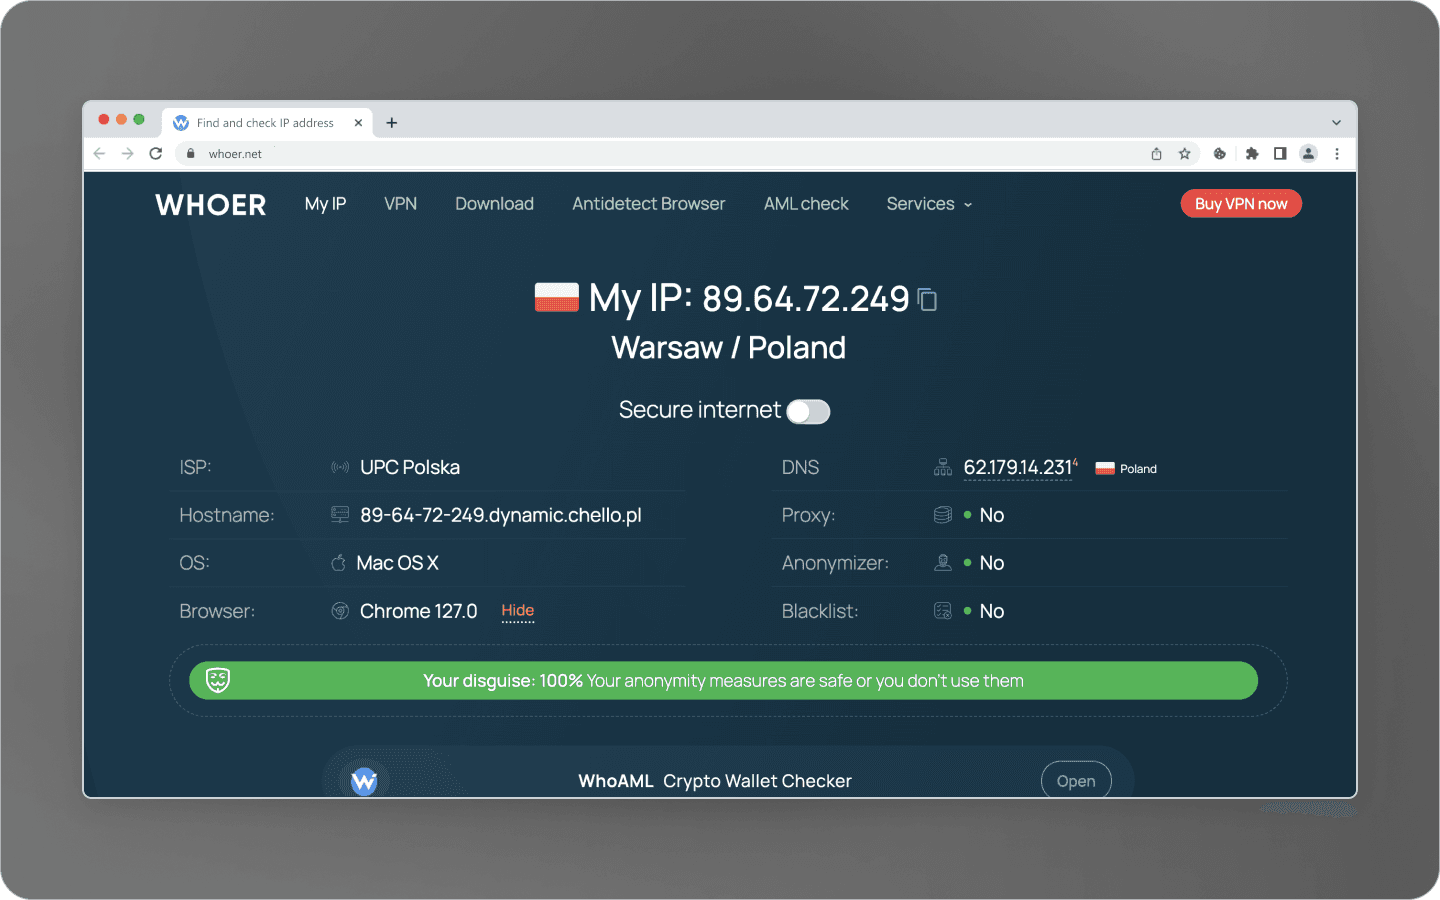Open the tab search chevron in the tab strip
The height and width of the screenshot is (900, 1440).
click(1336, 123)
